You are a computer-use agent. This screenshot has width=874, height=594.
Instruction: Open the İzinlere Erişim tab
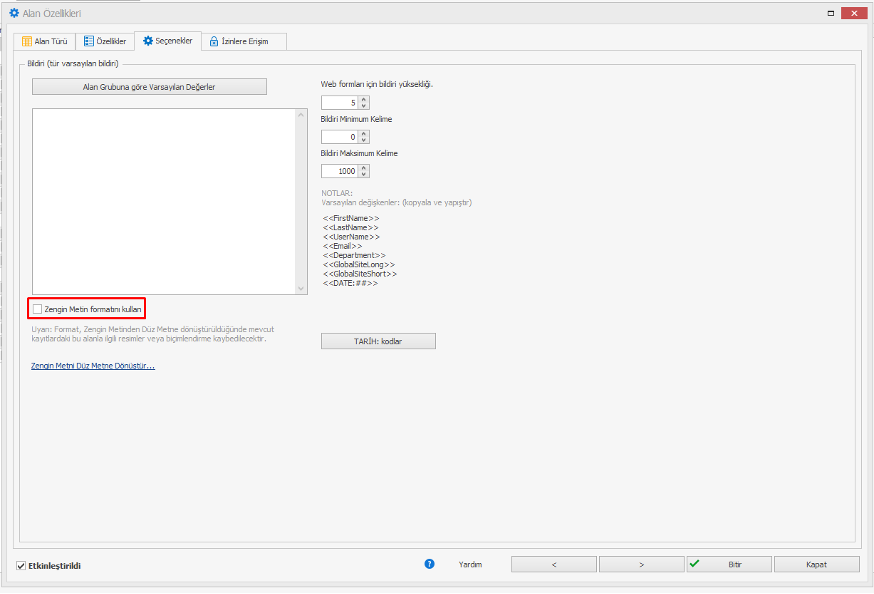(x=244, y=41)
